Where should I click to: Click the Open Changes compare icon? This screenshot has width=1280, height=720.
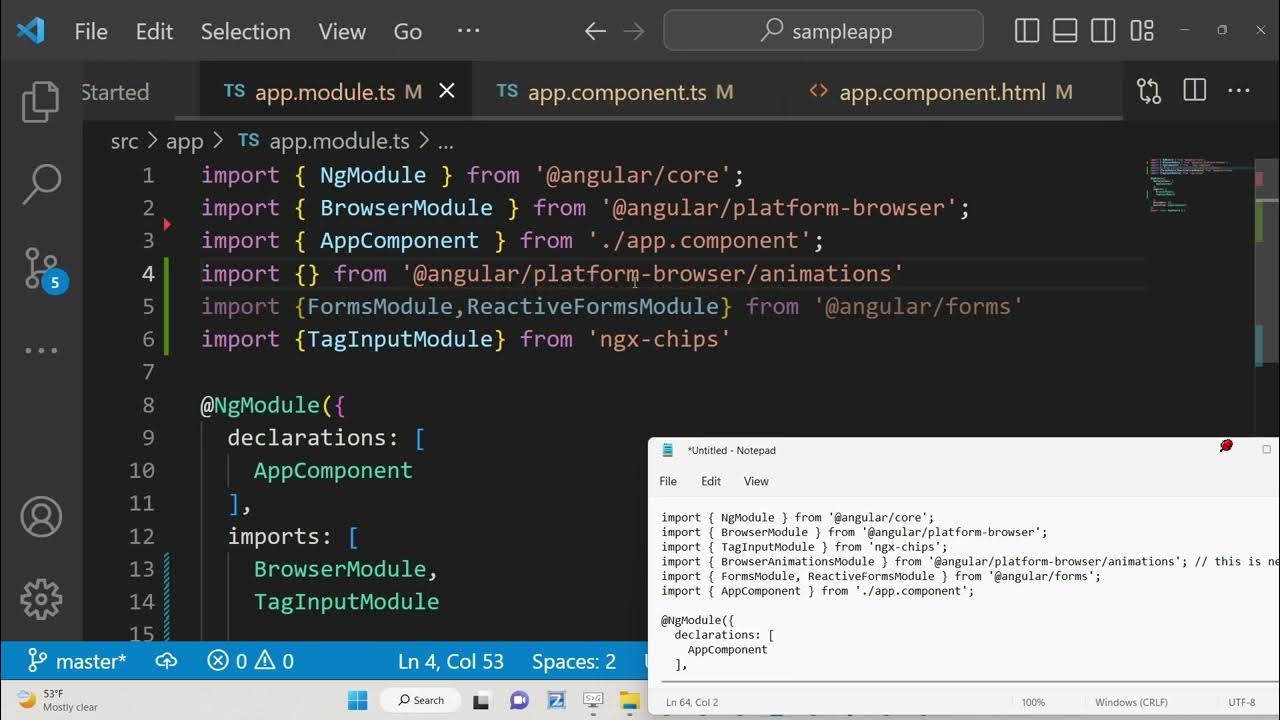click(x=1149, y=92)
